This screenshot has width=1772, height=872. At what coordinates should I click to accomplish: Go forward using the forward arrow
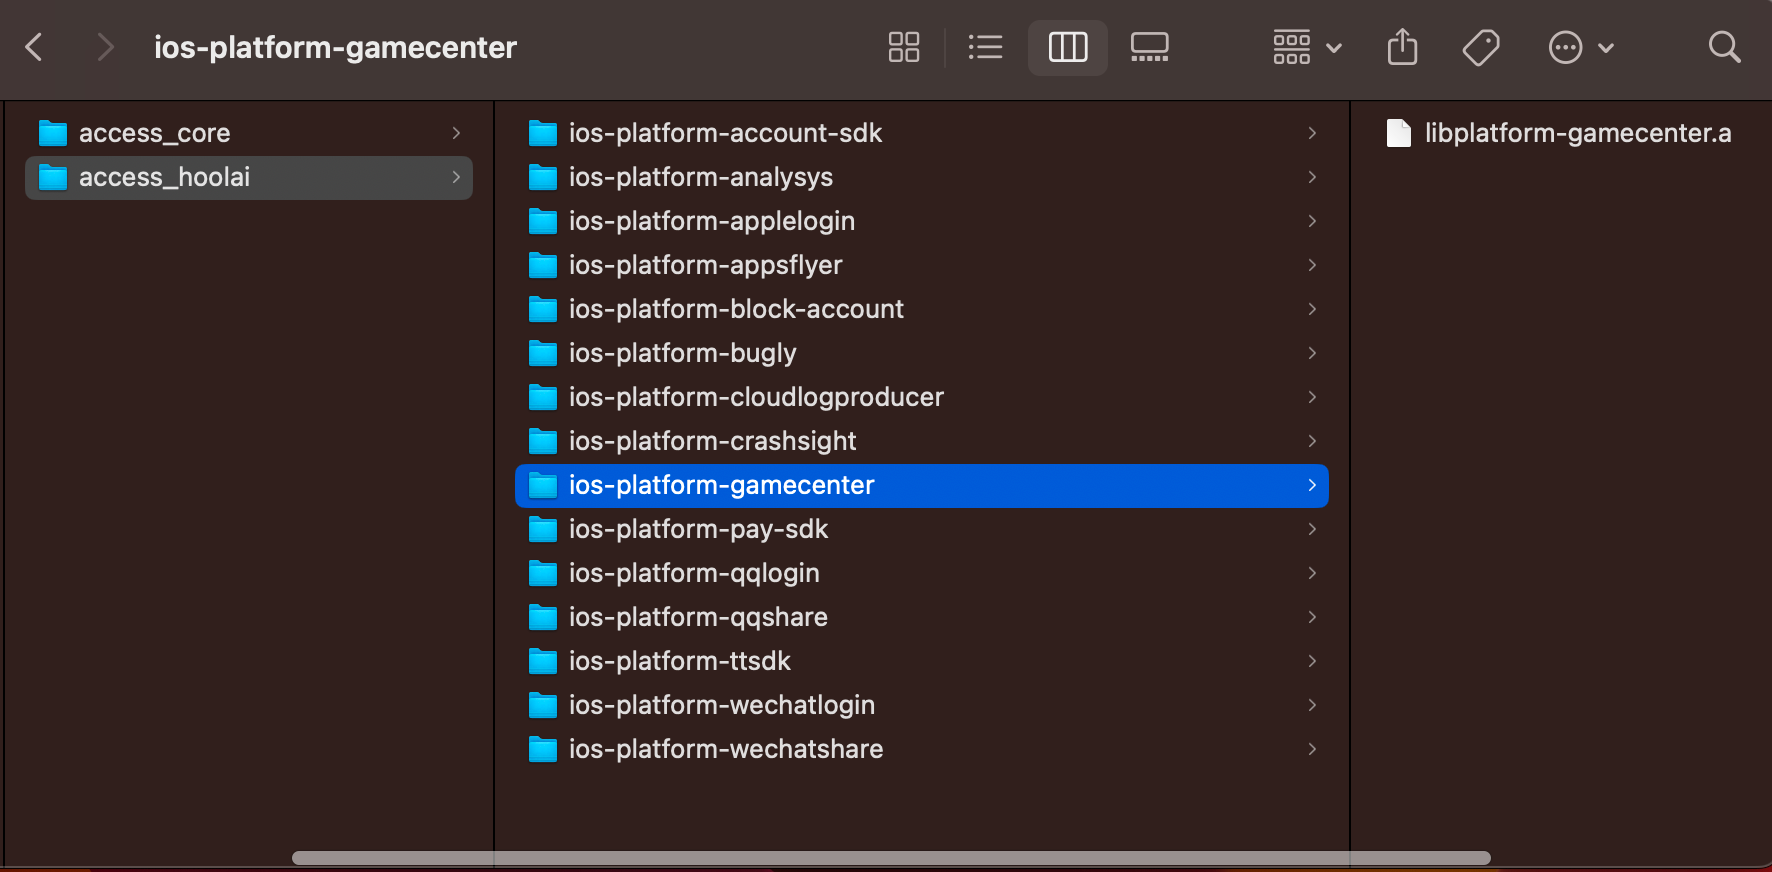(104, 47)
